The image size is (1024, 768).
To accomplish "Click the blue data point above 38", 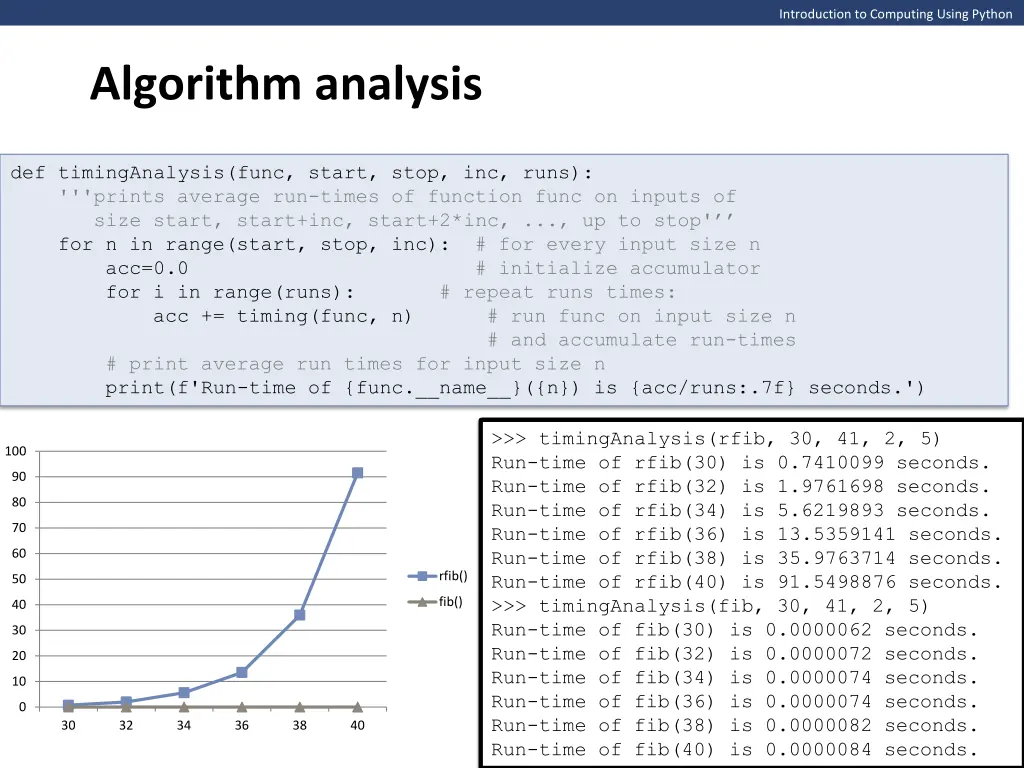I will (299, 614).
